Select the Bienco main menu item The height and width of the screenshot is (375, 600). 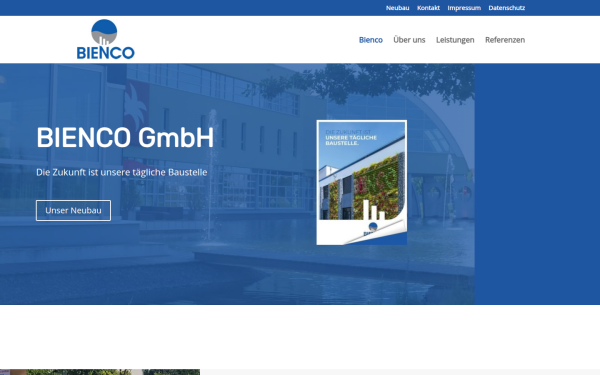370,40
